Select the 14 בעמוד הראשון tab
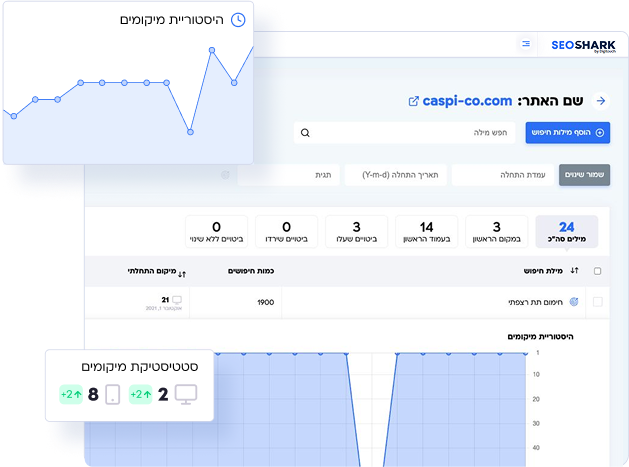 click(426, 231)
